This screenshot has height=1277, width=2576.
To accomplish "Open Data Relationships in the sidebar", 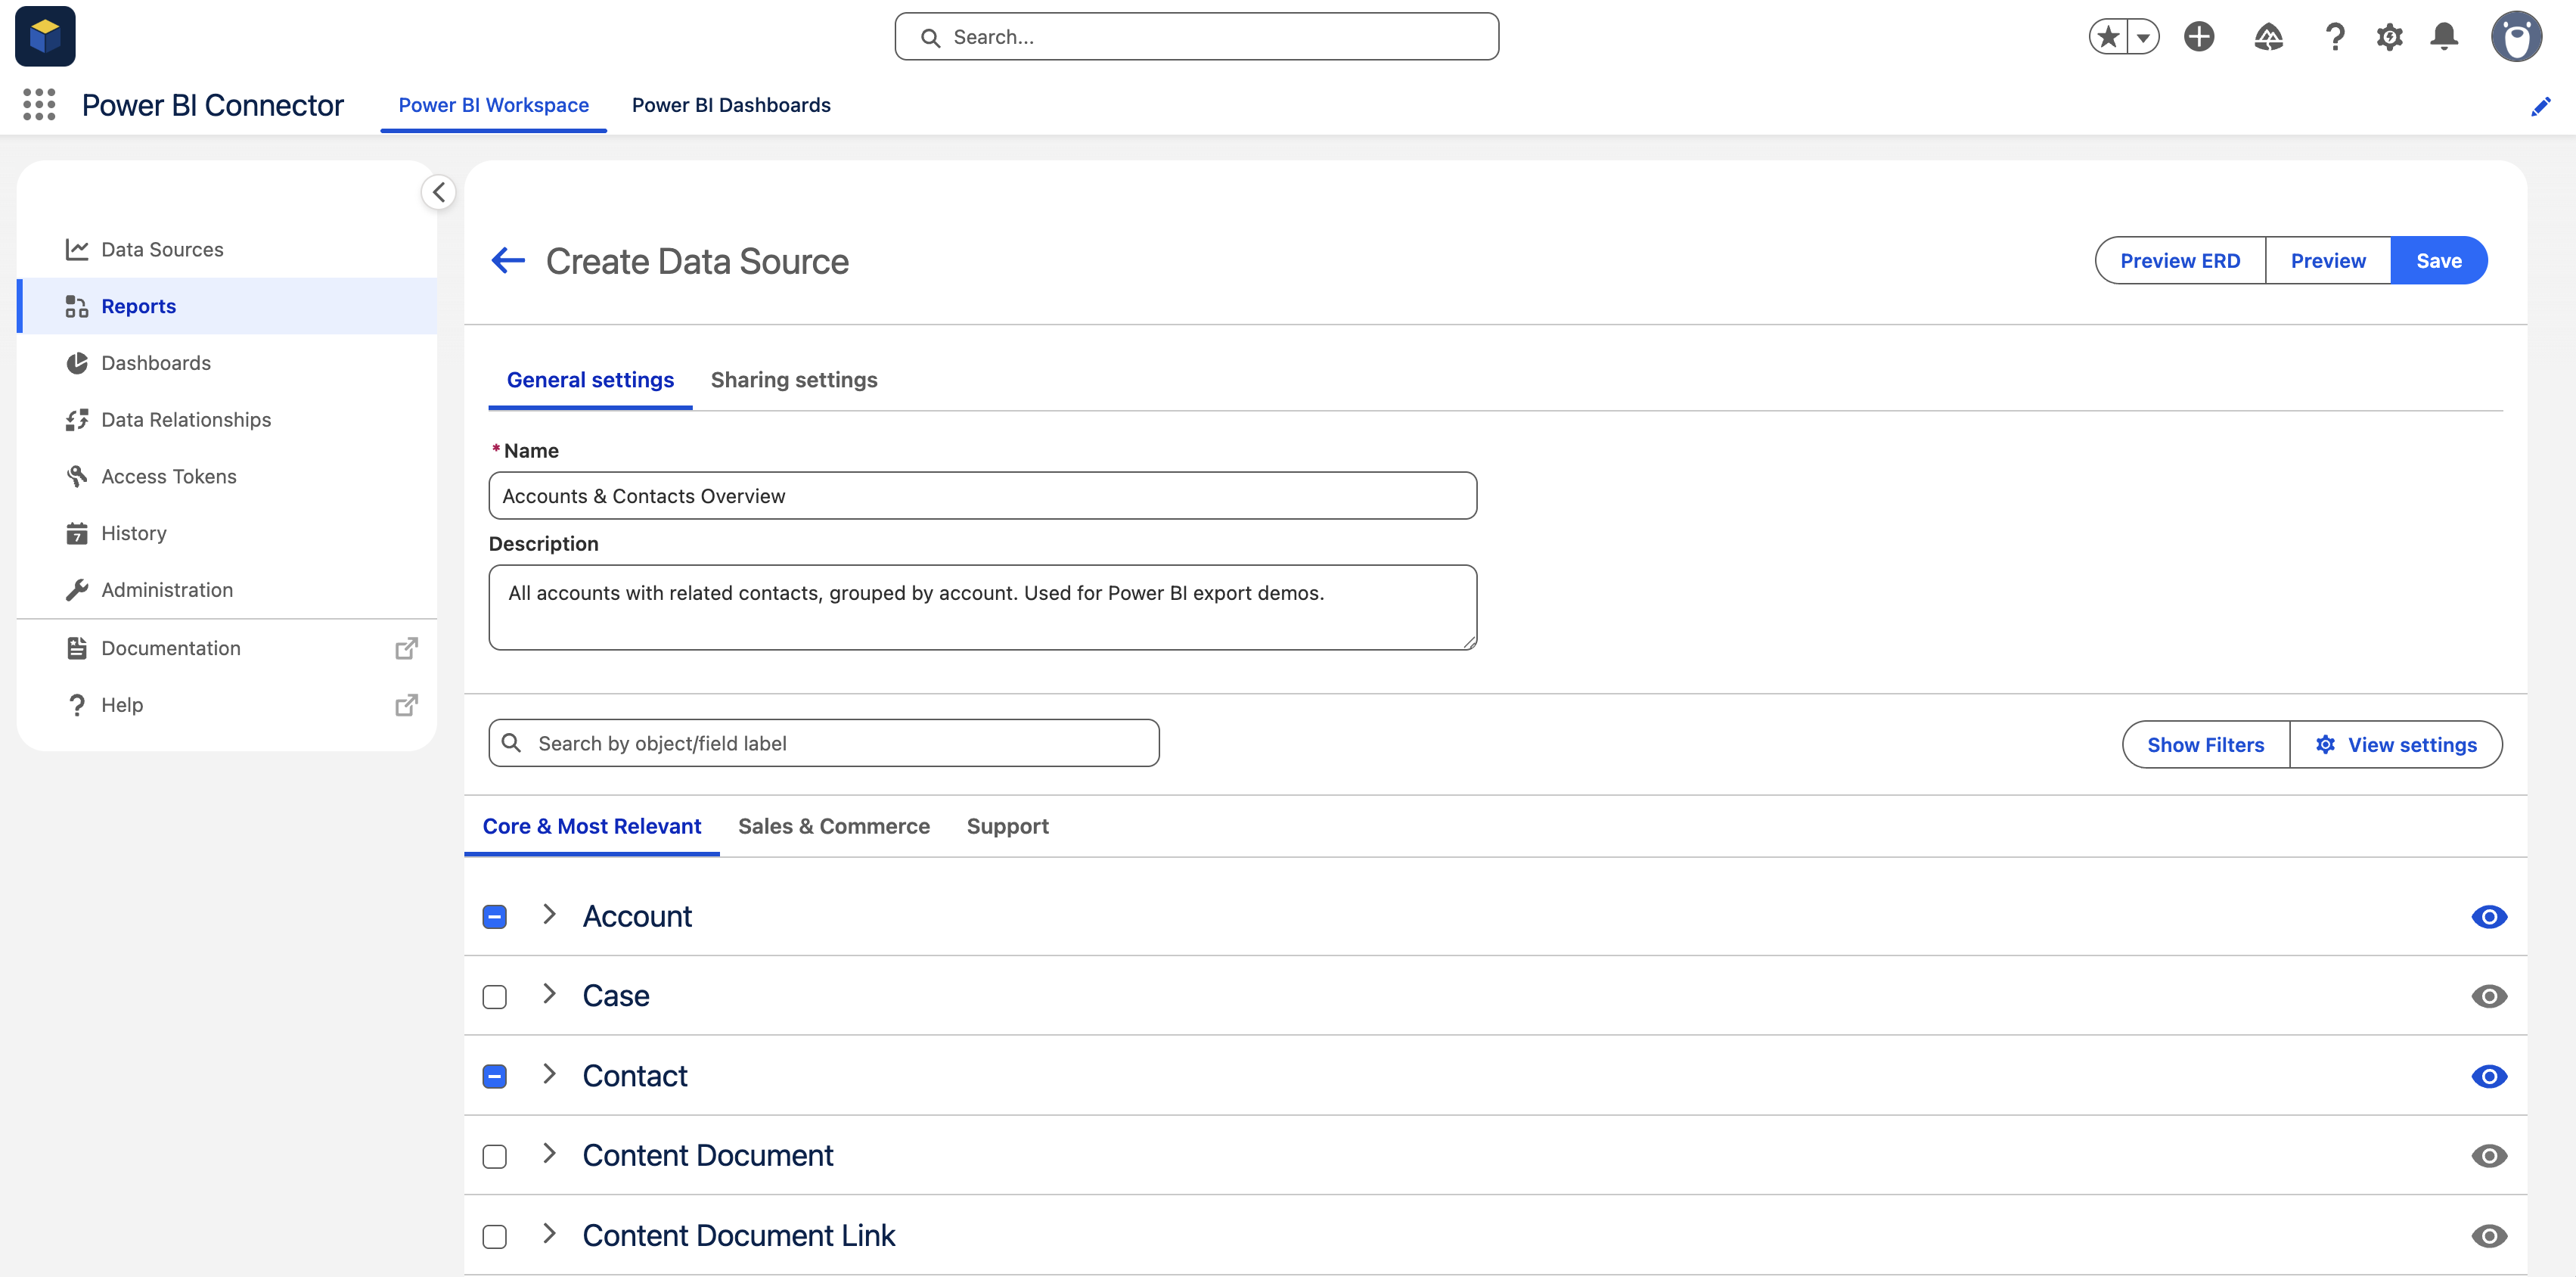I will [x=227, y=420].
